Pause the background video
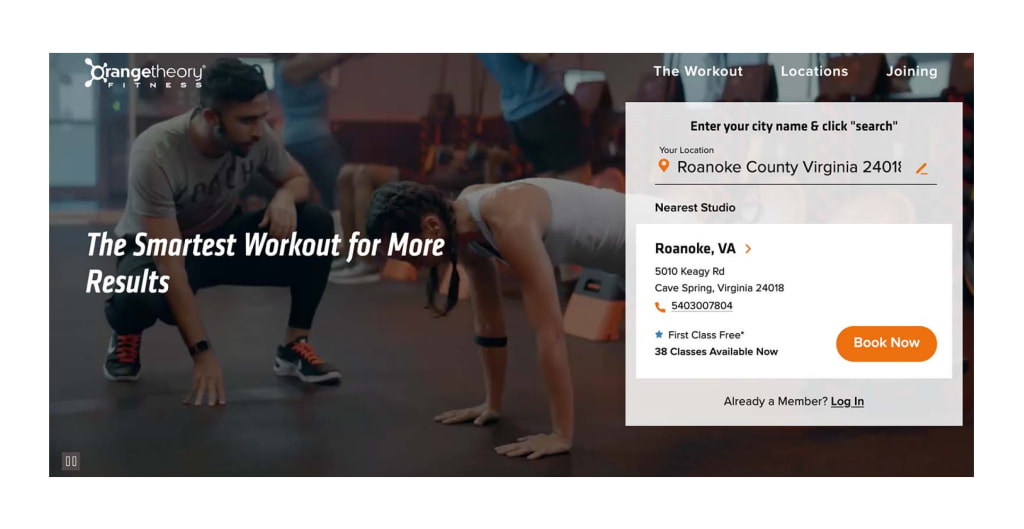The image size is (1024, 529). pyautogui.click(x=71, y=461)
